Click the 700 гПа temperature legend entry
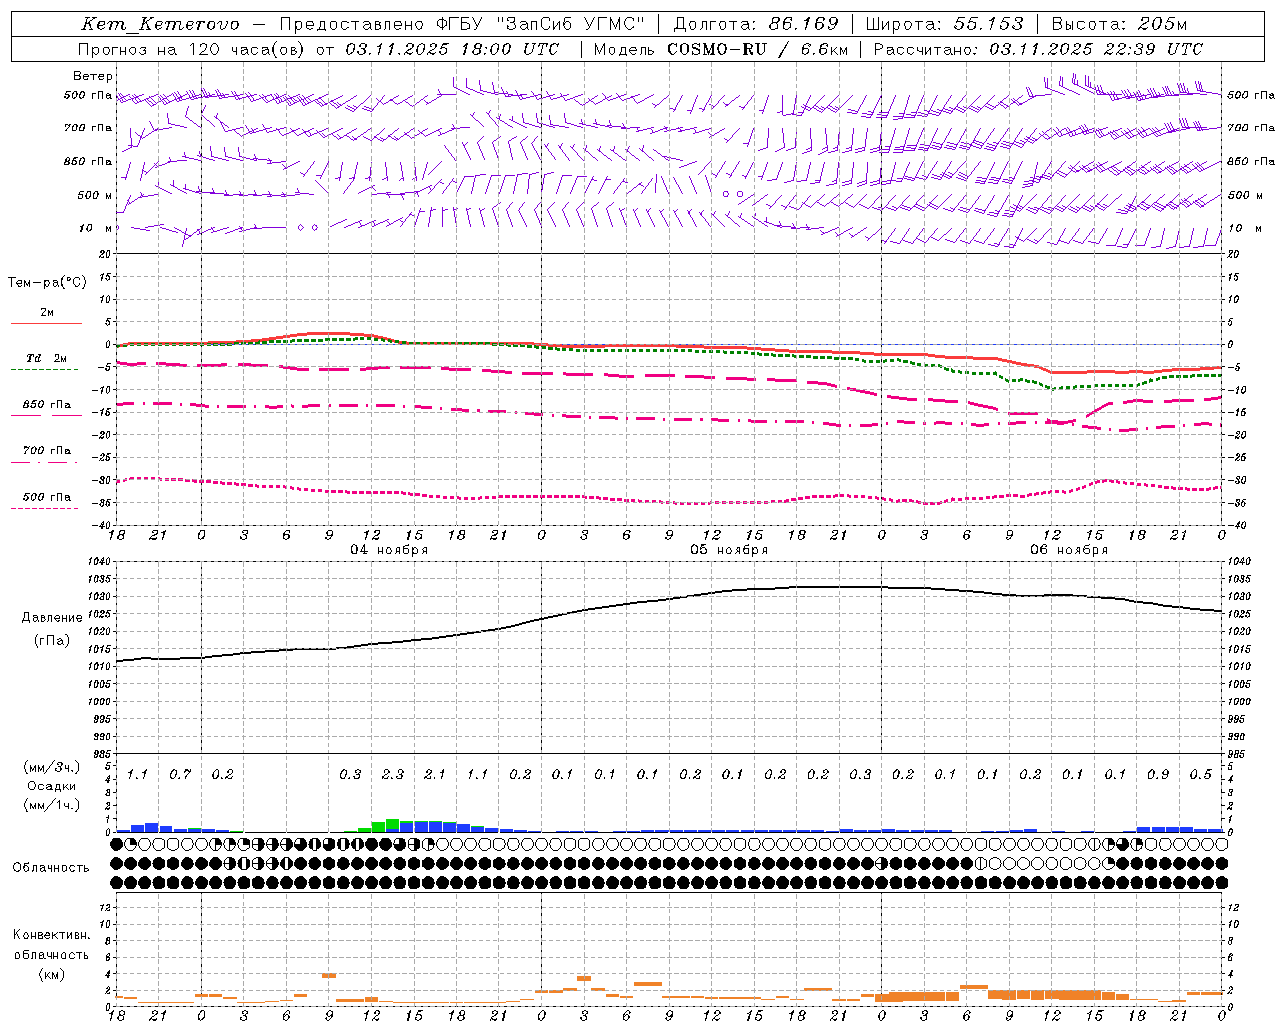 click(47, 451)
